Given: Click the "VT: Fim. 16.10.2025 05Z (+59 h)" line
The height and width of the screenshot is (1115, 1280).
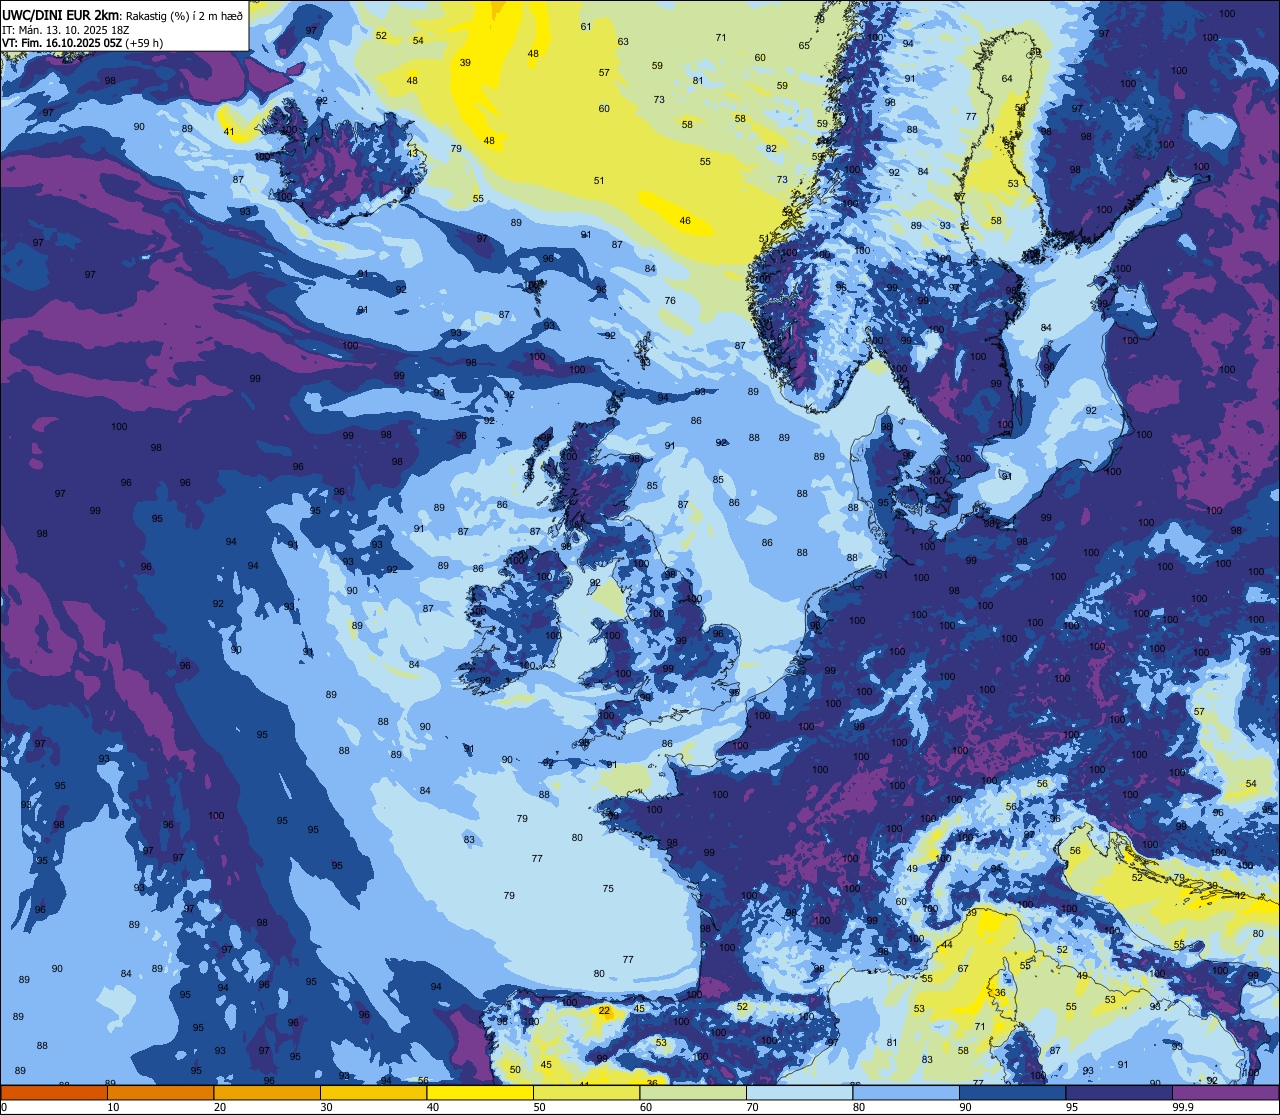Looking at the screenshot, I should pyautogui.click(x=82, y=43).
